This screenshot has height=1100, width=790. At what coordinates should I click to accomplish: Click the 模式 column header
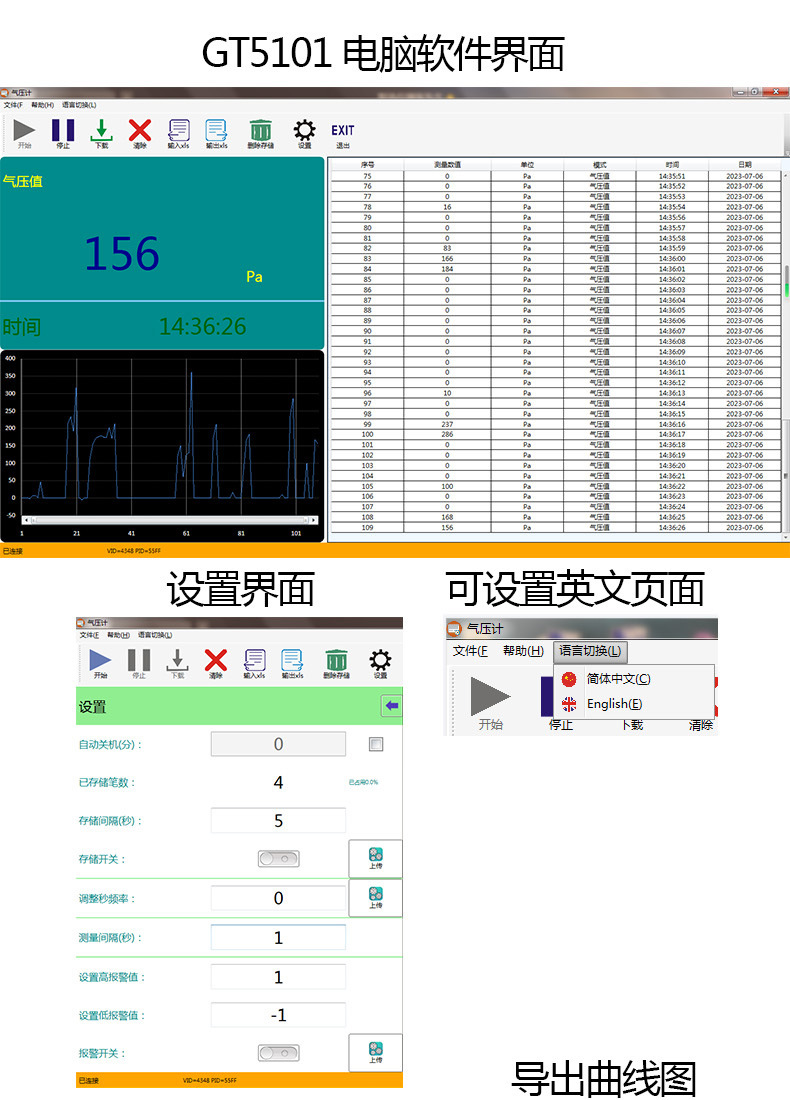pyautogui.click(x=599, y=165)
